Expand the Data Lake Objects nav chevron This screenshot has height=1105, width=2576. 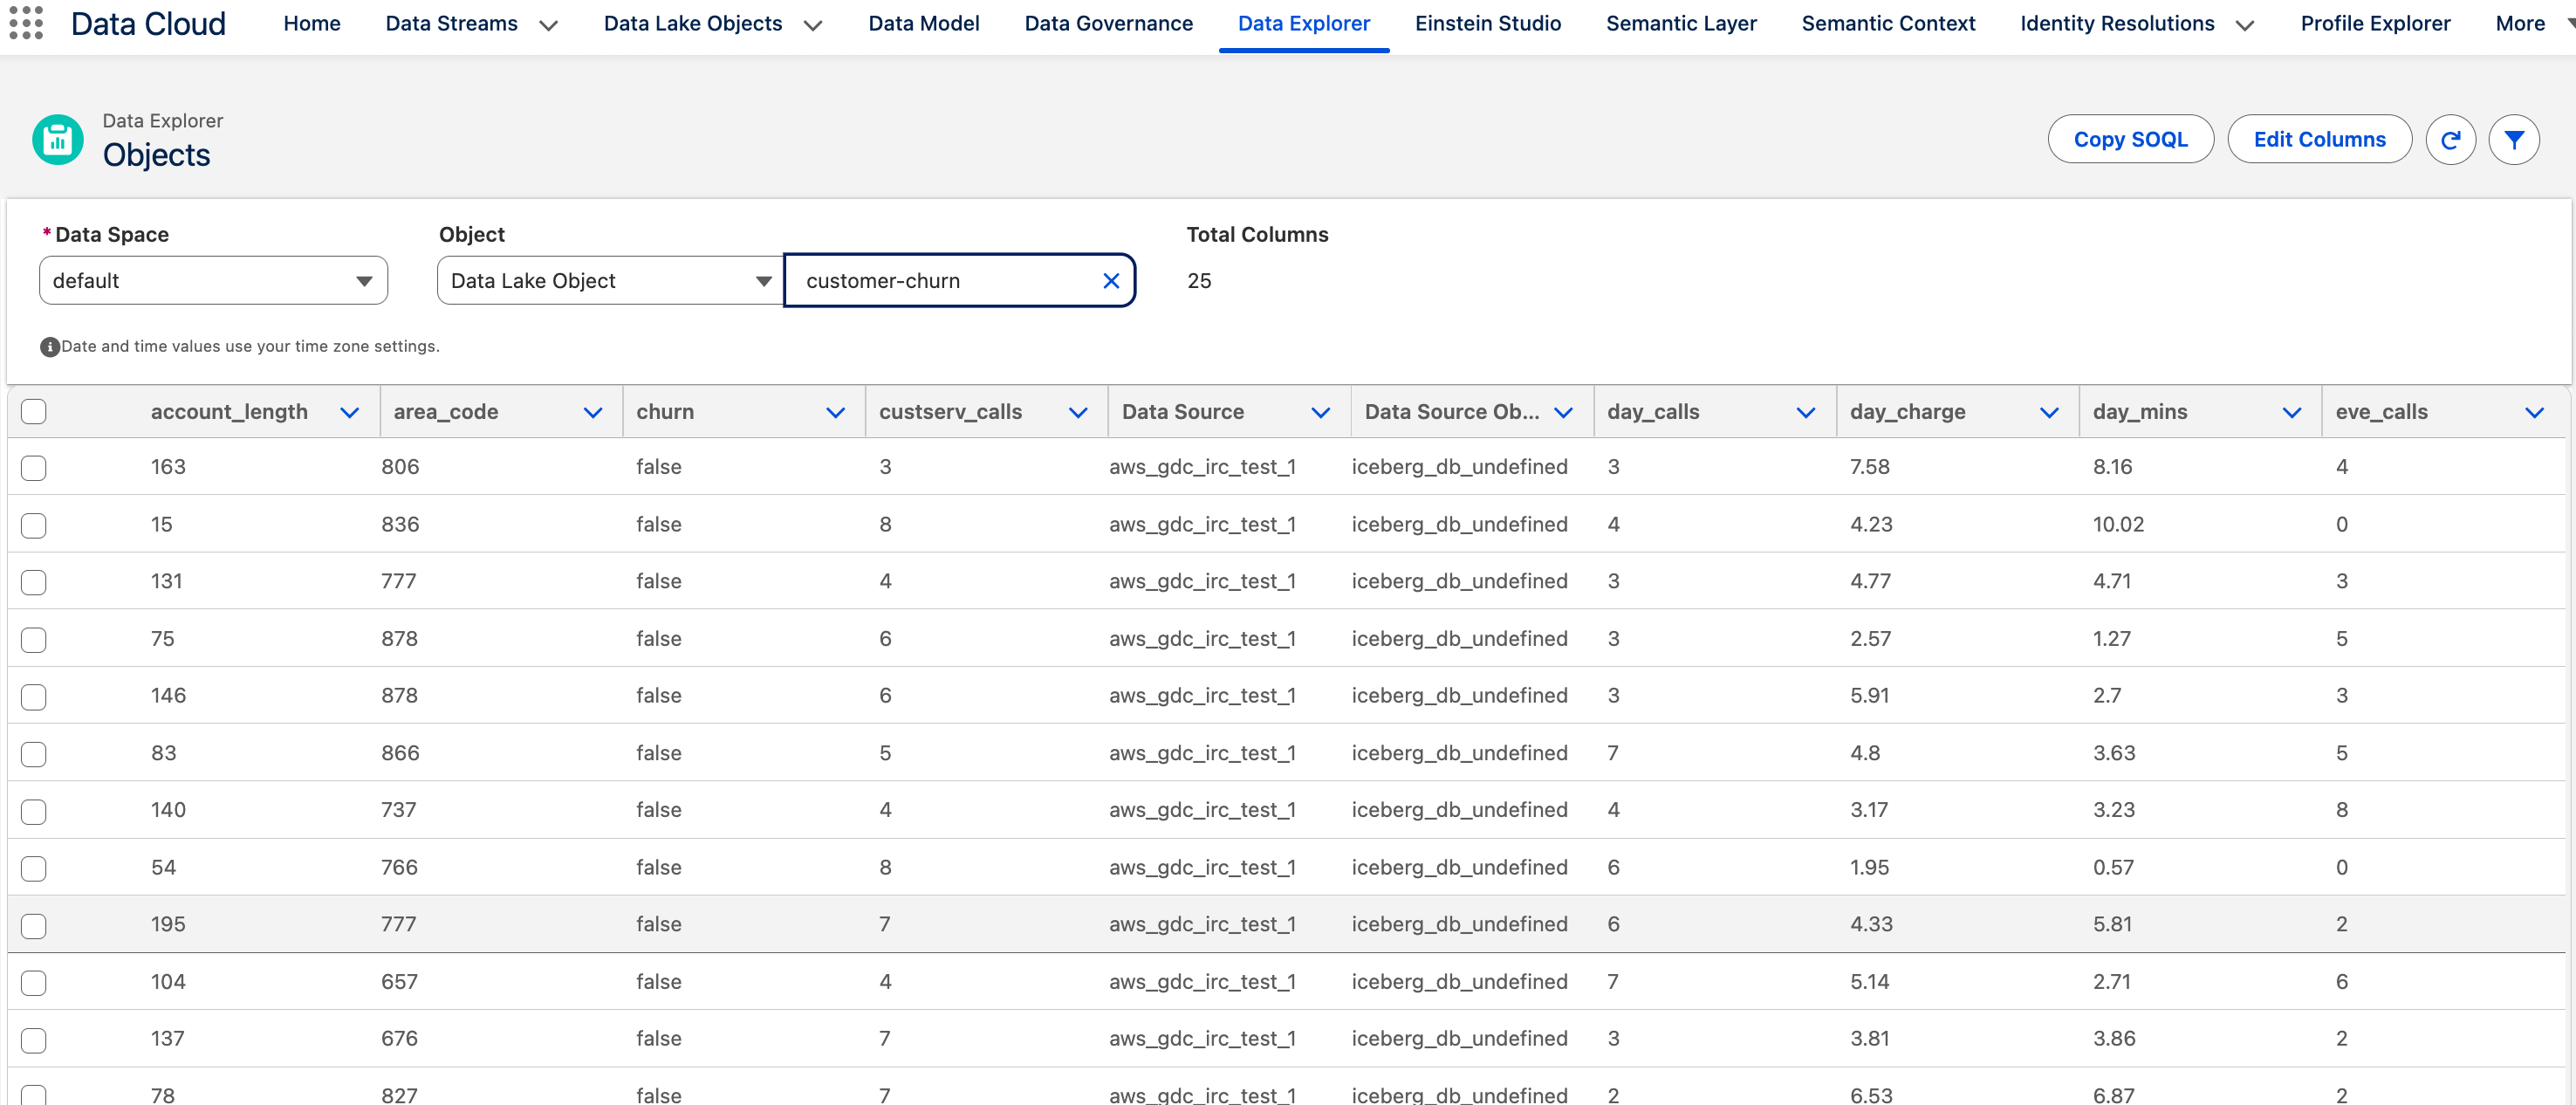point(813,26)
